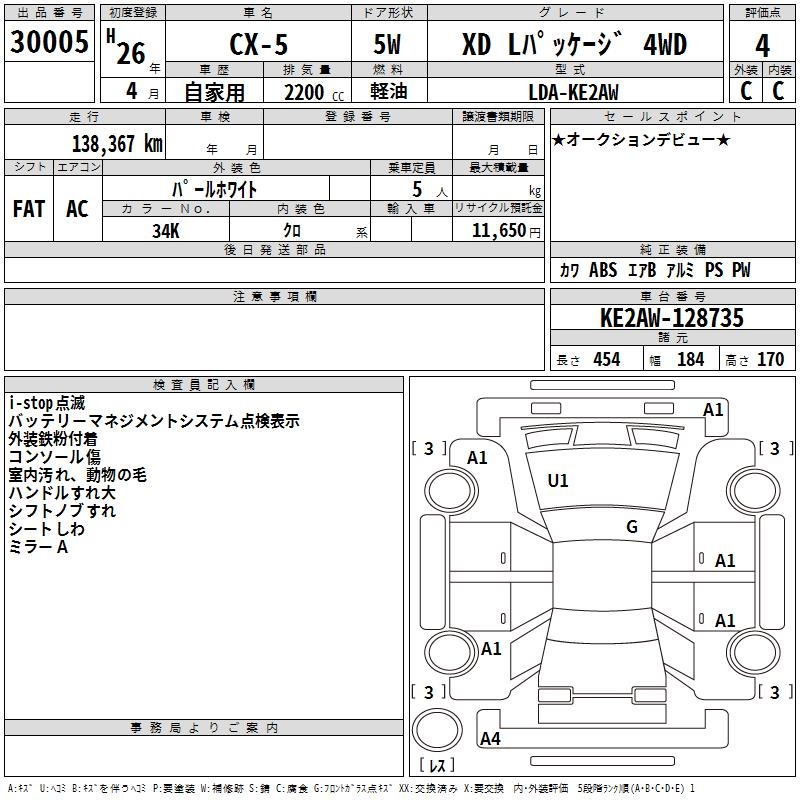Viewport: 800px width, 800px height.
Task: Click the PS equipment entry
Action: tap(714, 270)
